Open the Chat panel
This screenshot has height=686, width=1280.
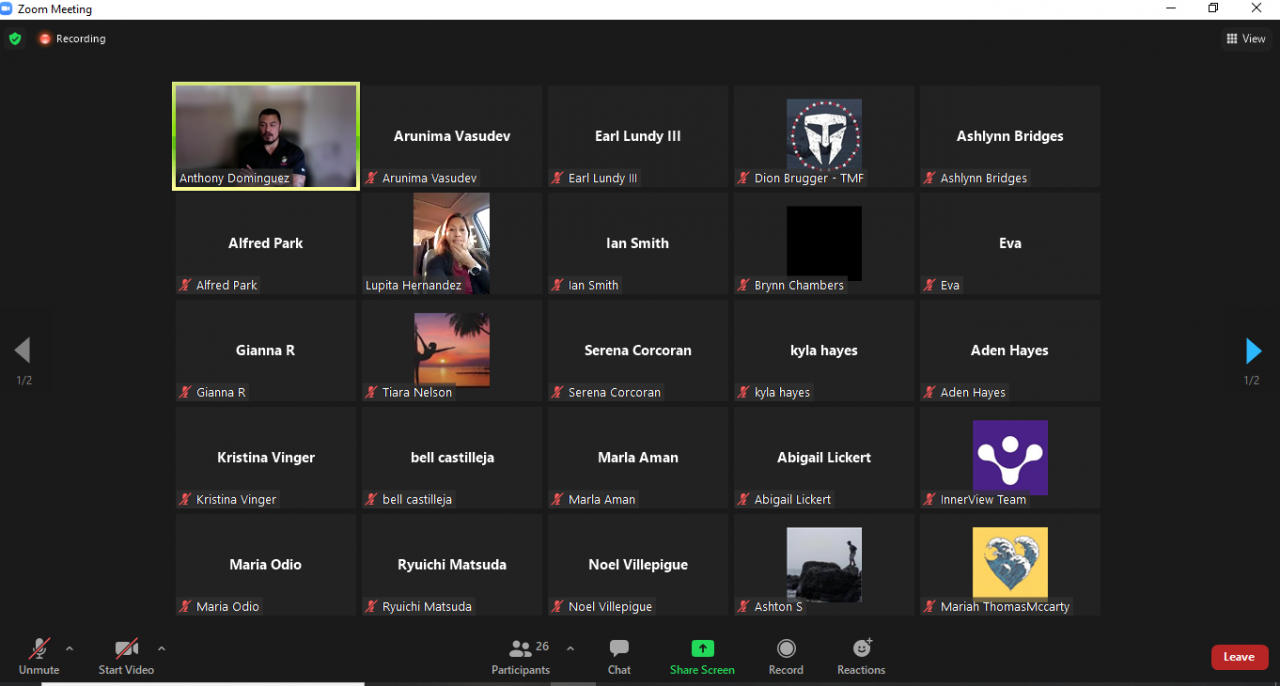click(x=619, y=656)
